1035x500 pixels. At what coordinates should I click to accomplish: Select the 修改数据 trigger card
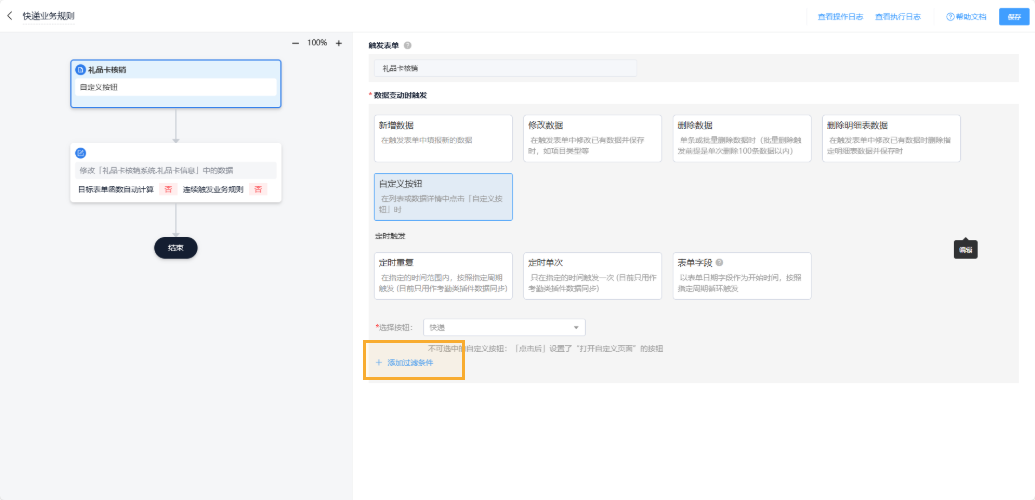point(592,138)
